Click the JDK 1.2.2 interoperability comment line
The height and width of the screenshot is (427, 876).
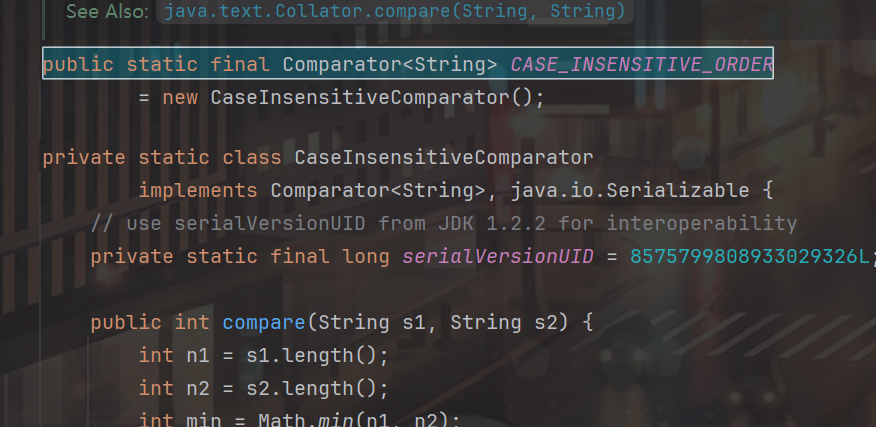443,223
